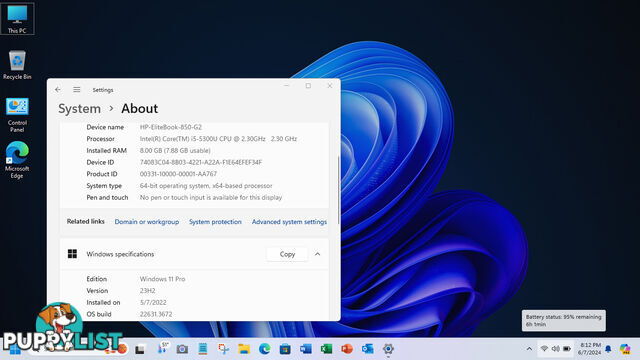640x360 pixels.
Task: Select the 23H2 version value
Action: pos(147,291)
